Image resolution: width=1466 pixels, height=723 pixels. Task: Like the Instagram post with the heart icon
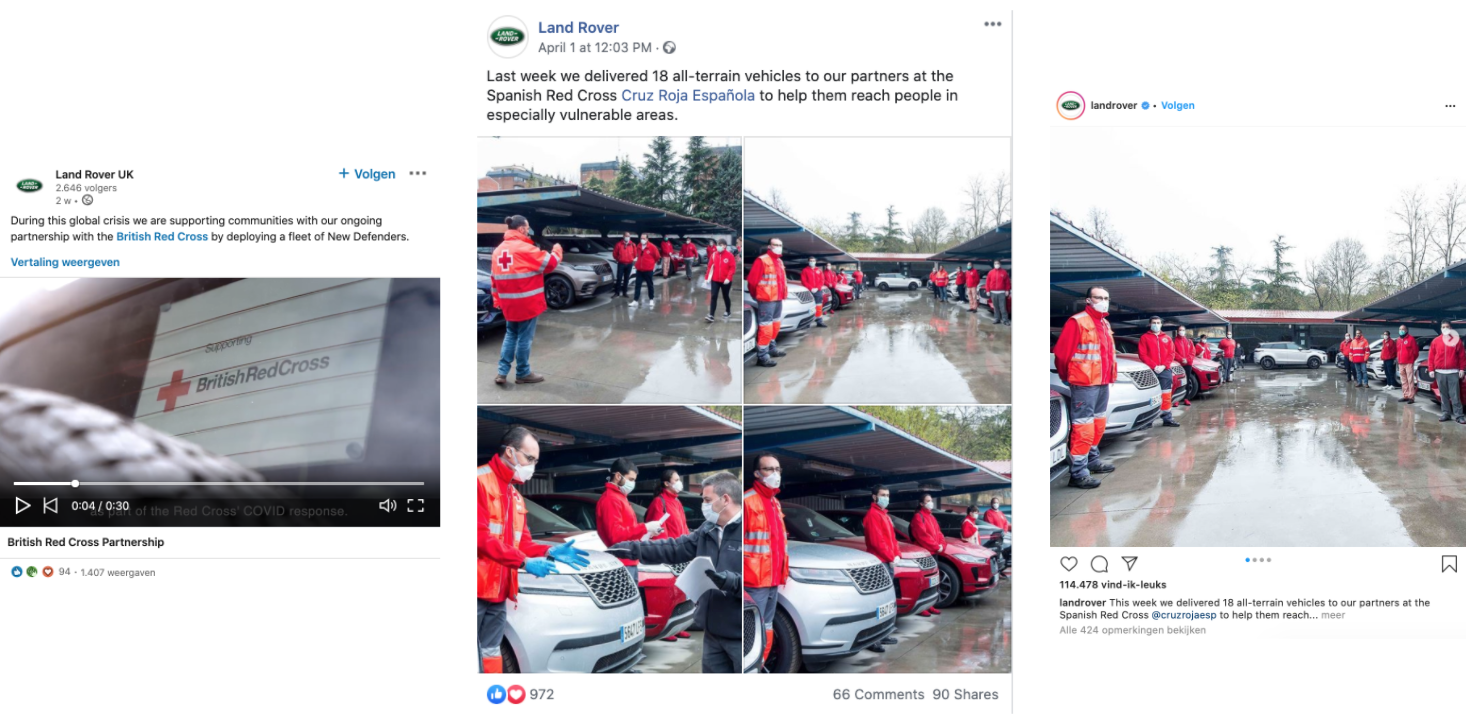(1069, 564)
